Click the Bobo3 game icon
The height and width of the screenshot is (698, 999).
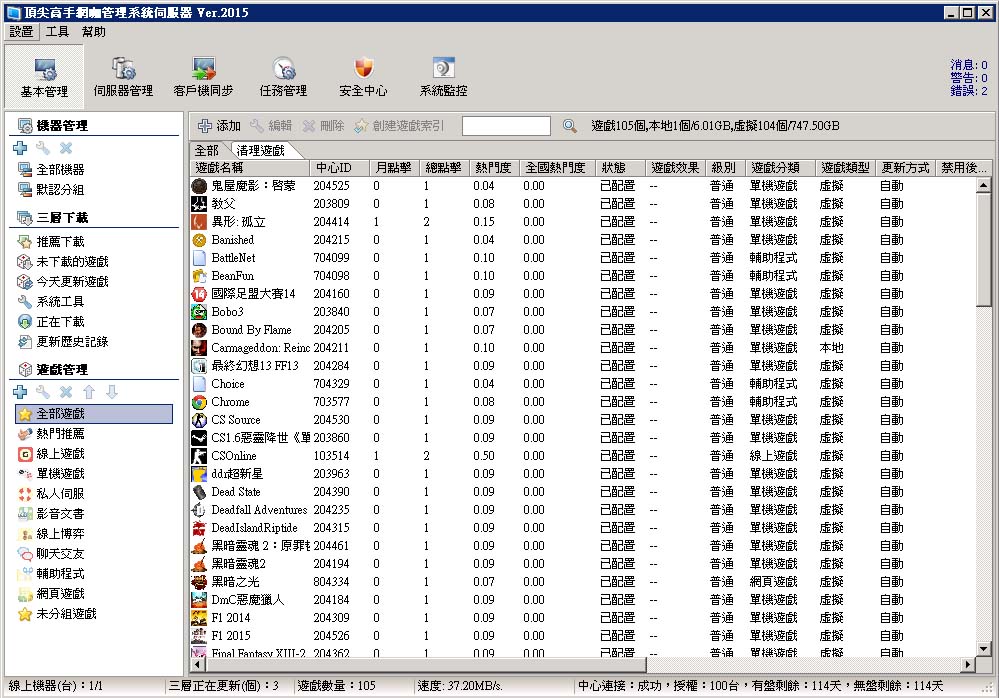pos(199,312)
